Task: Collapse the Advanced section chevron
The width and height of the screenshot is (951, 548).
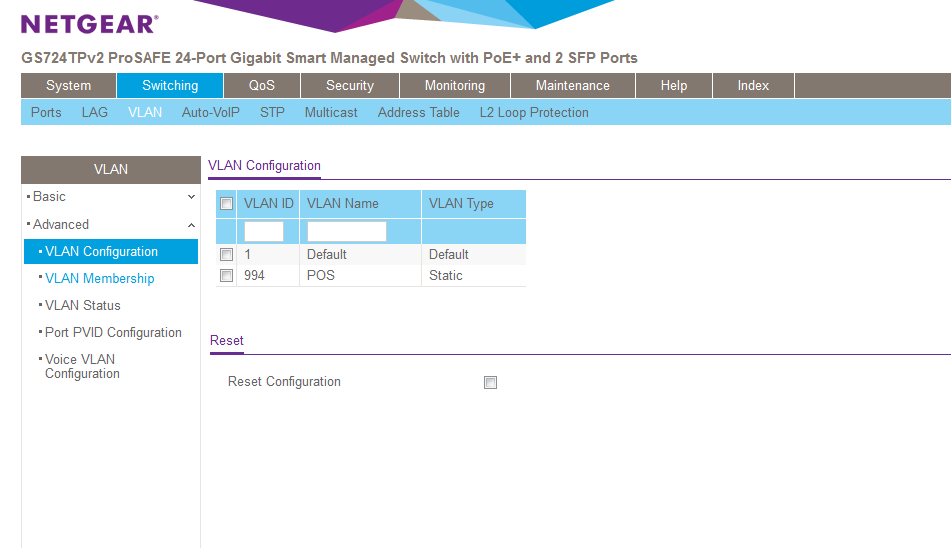Action: 191,225
